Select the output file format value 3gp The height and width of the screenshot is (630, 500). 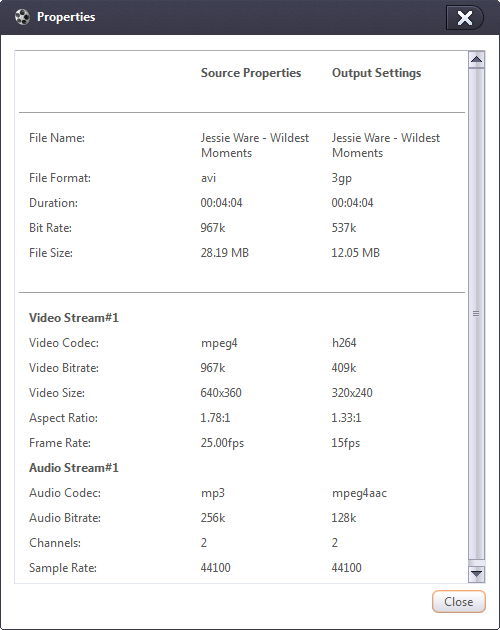pyautogui.click(x=341, y=178)
